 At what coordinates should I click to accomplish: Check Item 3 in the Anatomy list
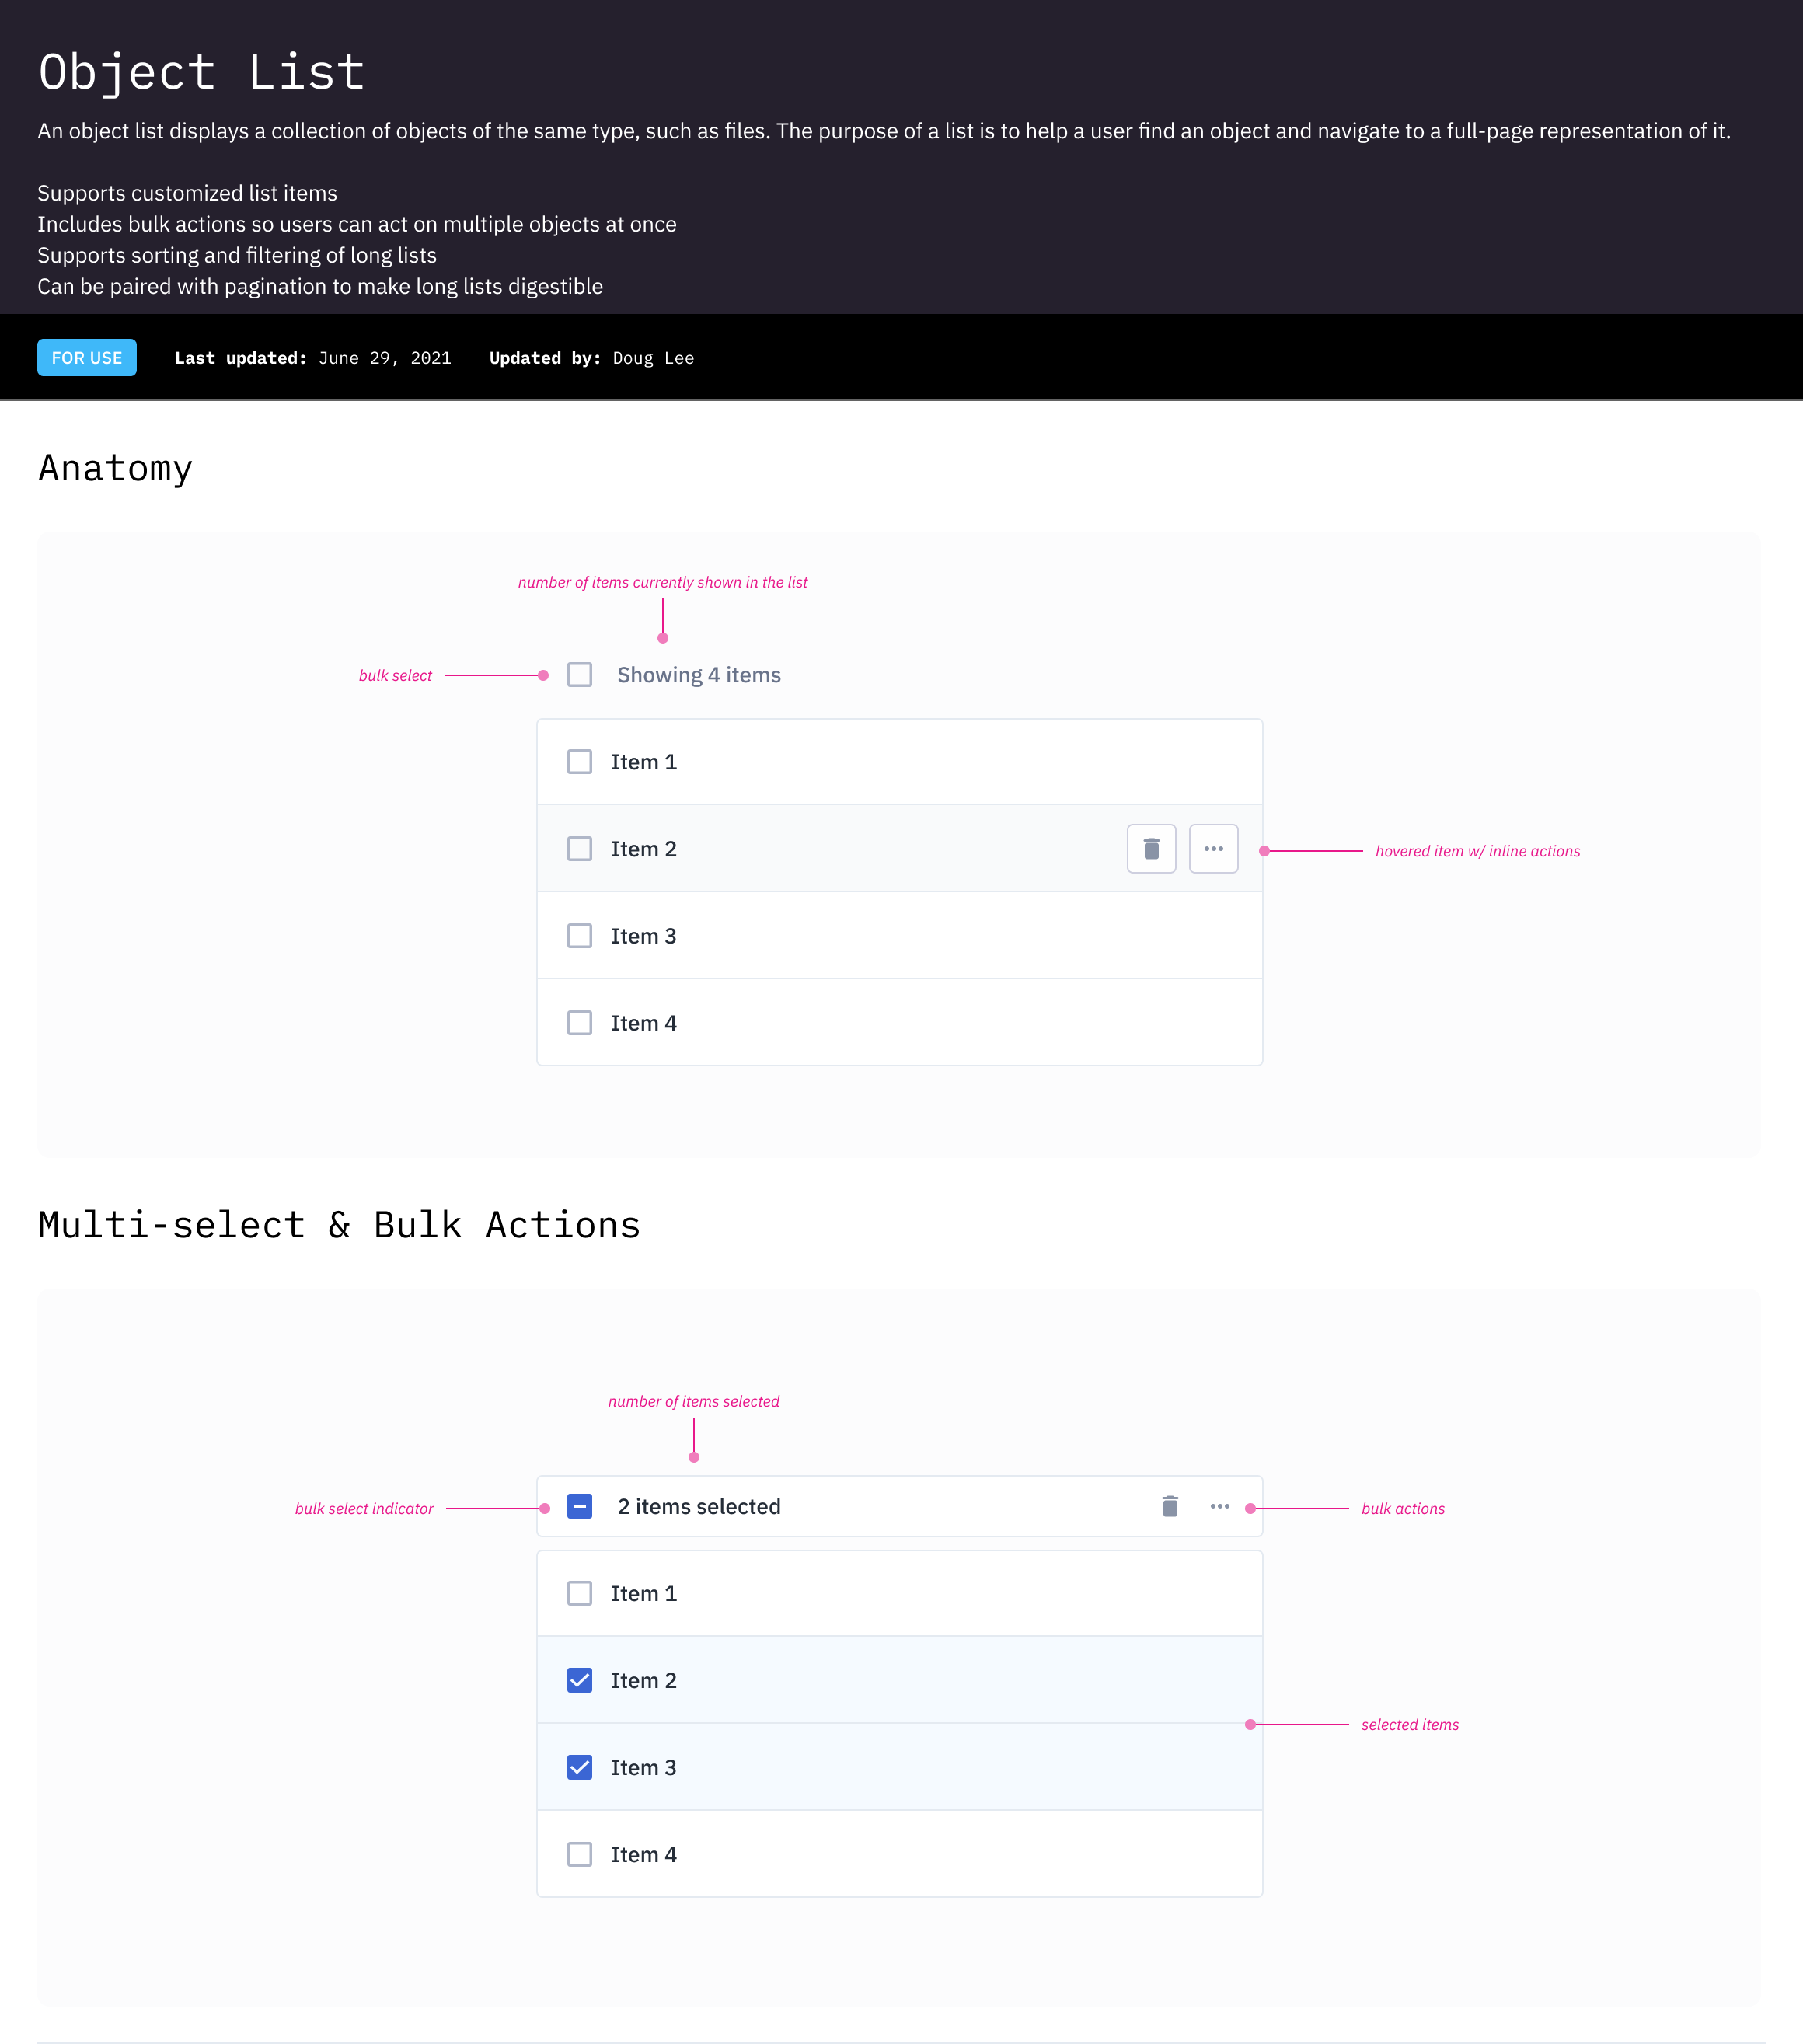point(579,936)
